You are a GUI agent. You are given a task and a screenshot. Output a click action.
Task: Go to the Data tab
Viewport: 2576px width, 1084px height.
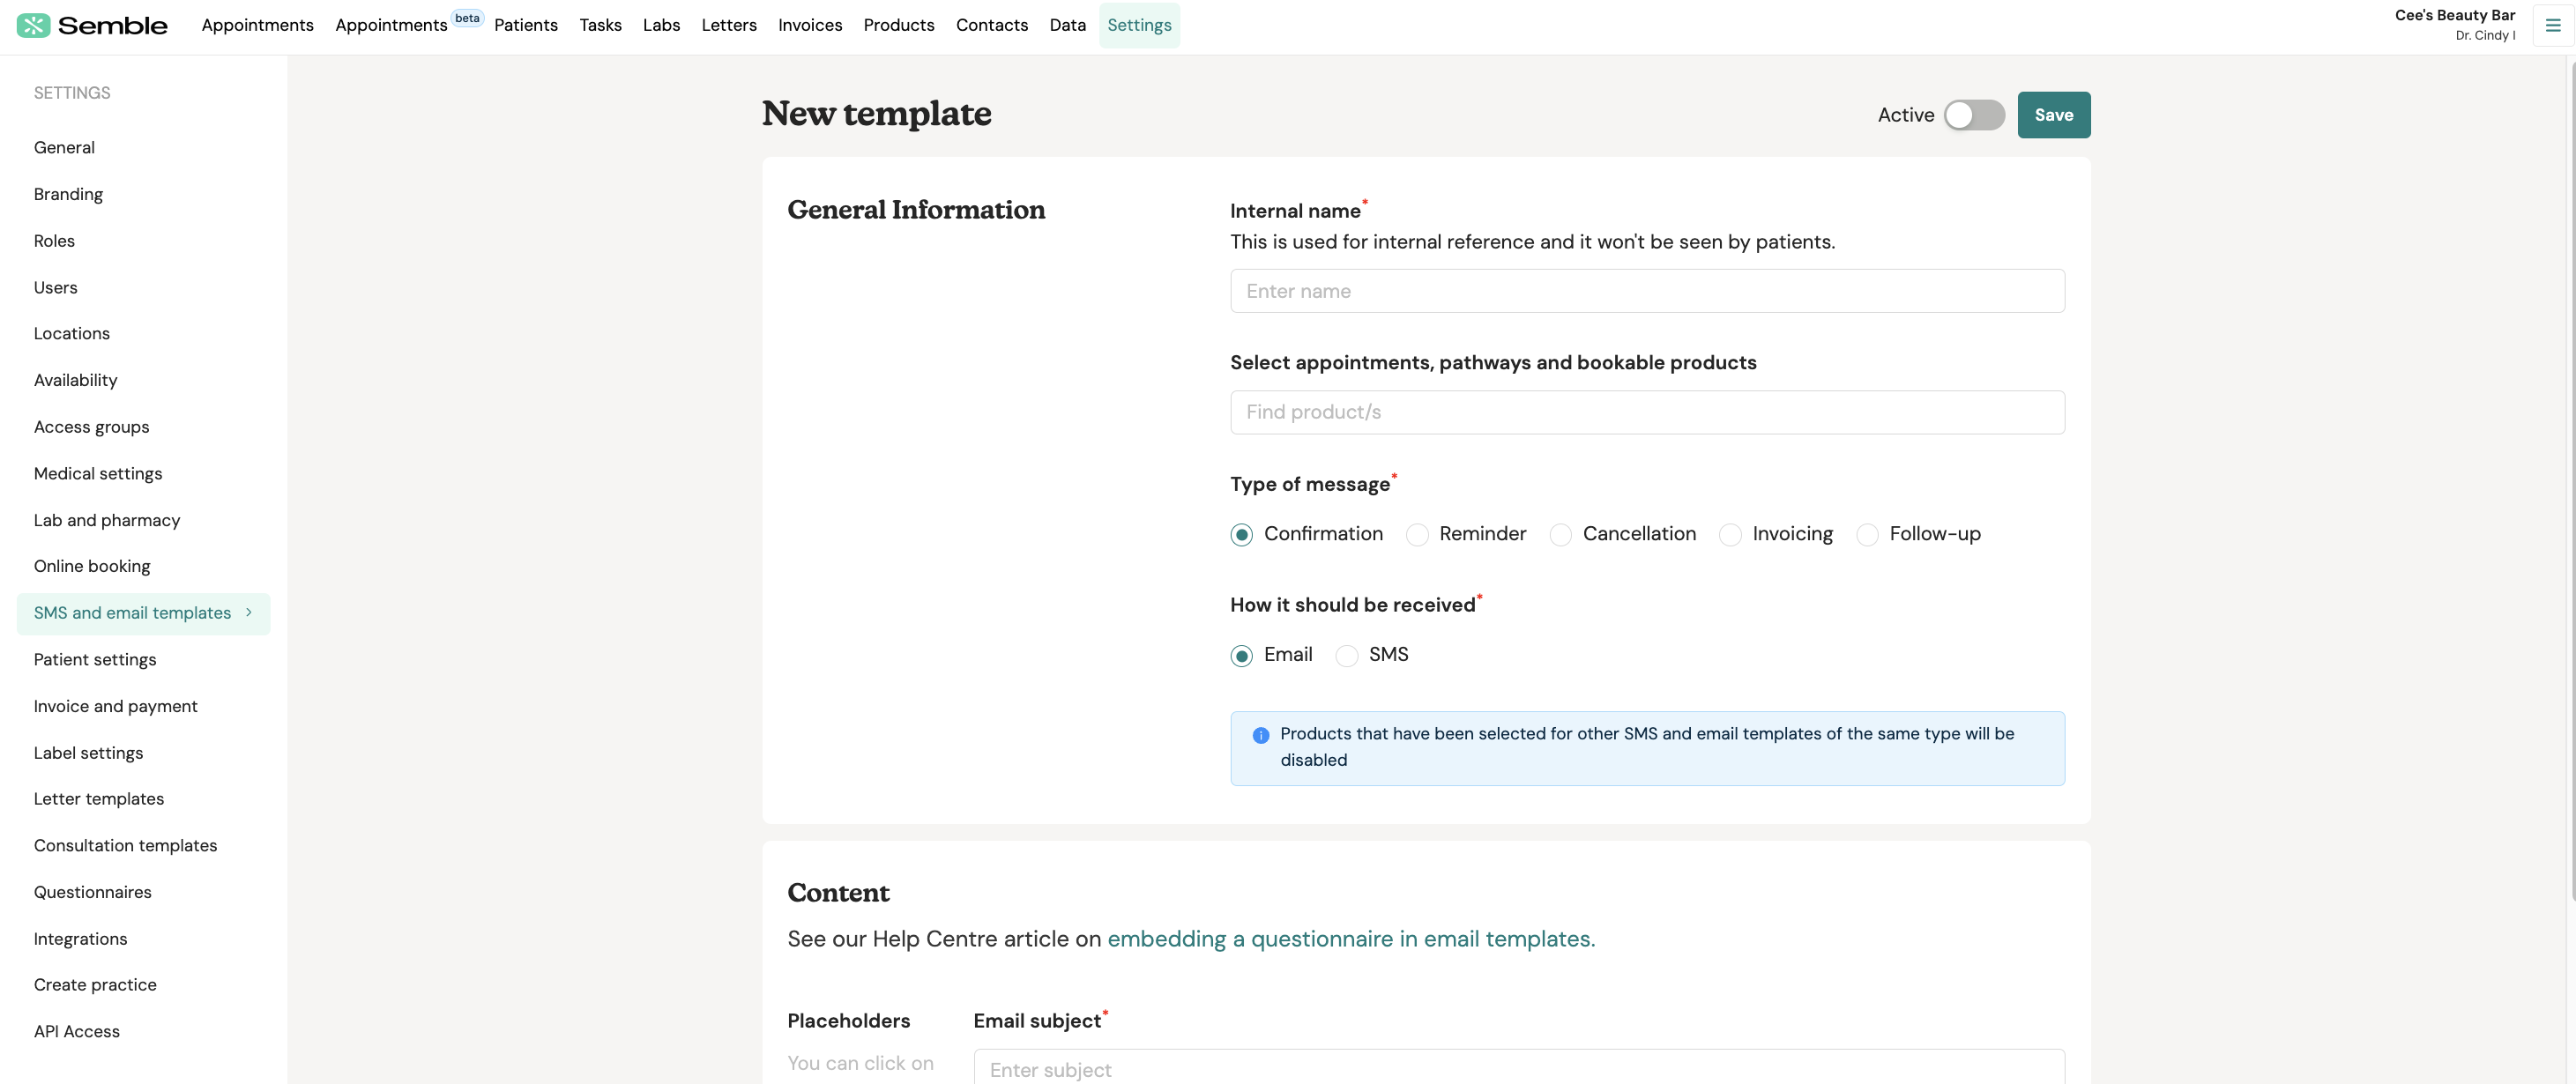point(1067,25)
